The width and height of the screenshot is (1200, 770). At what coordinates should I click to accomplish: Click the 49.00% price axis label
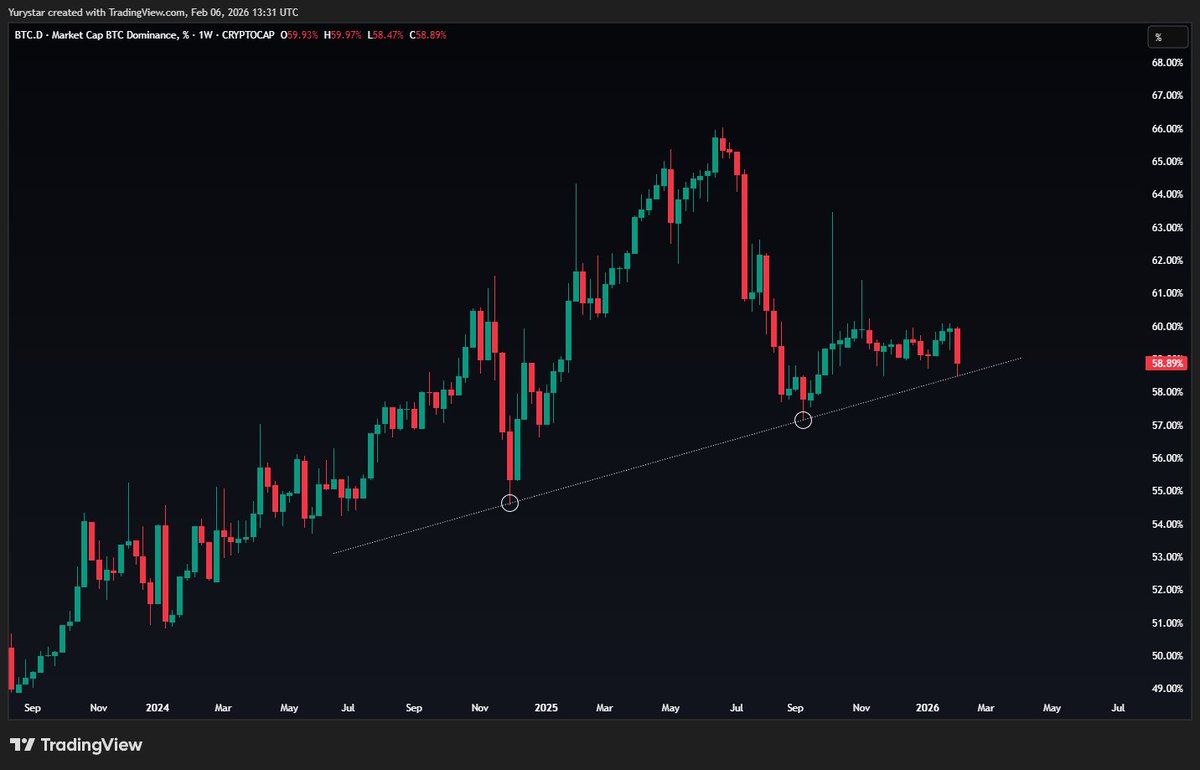1168,689
